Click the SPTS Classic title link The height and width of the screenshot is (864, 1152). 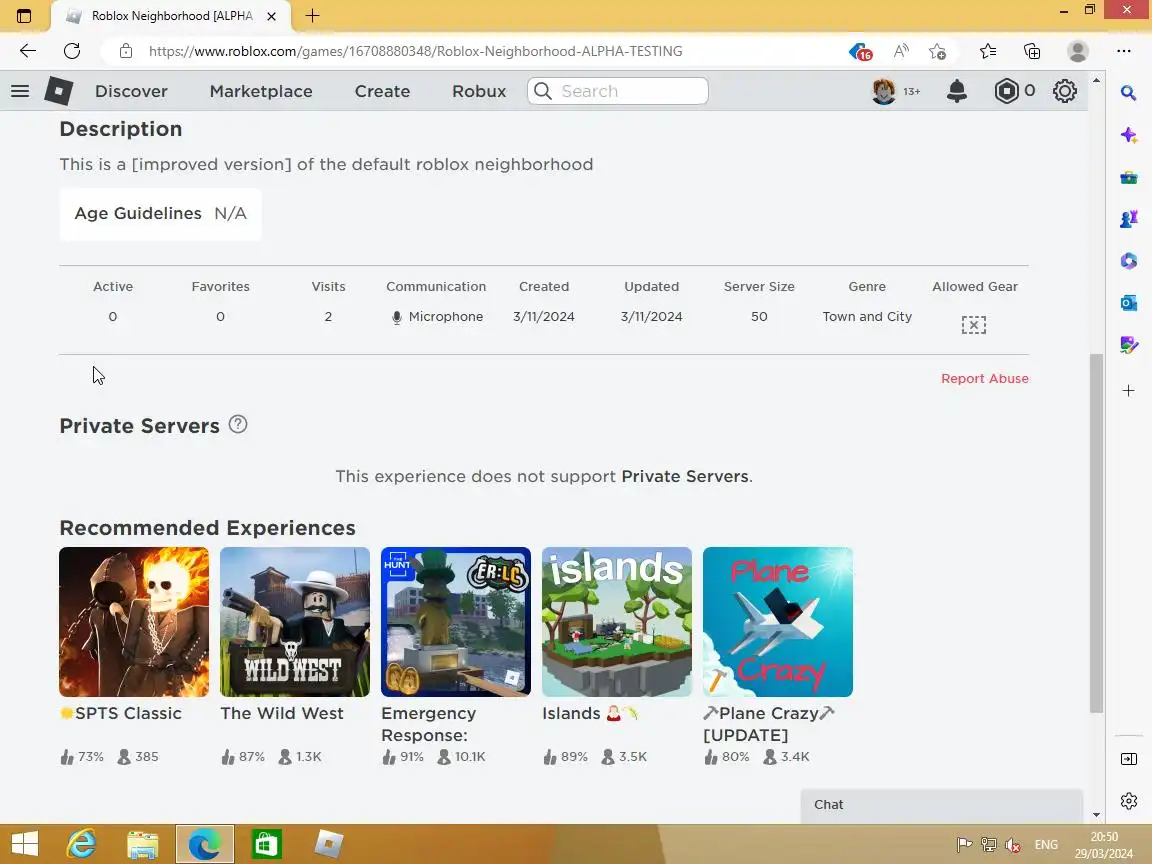click(x=120, y=713)
